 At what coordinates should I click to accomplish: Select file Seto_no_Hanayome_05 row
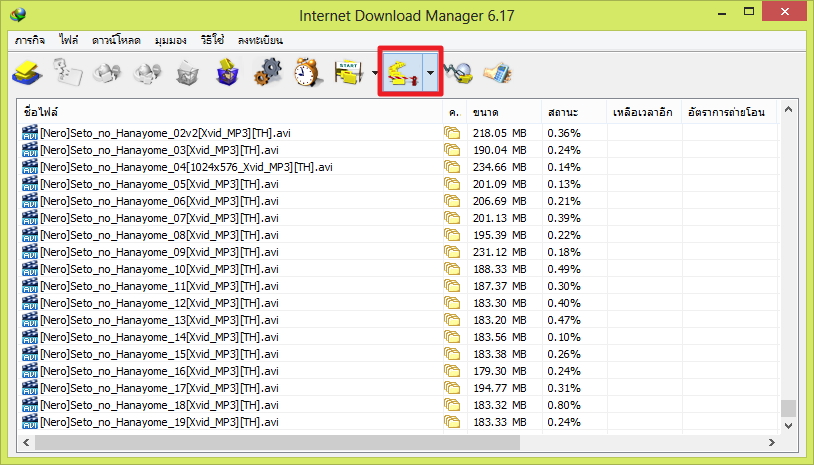(x=399, y=184)
